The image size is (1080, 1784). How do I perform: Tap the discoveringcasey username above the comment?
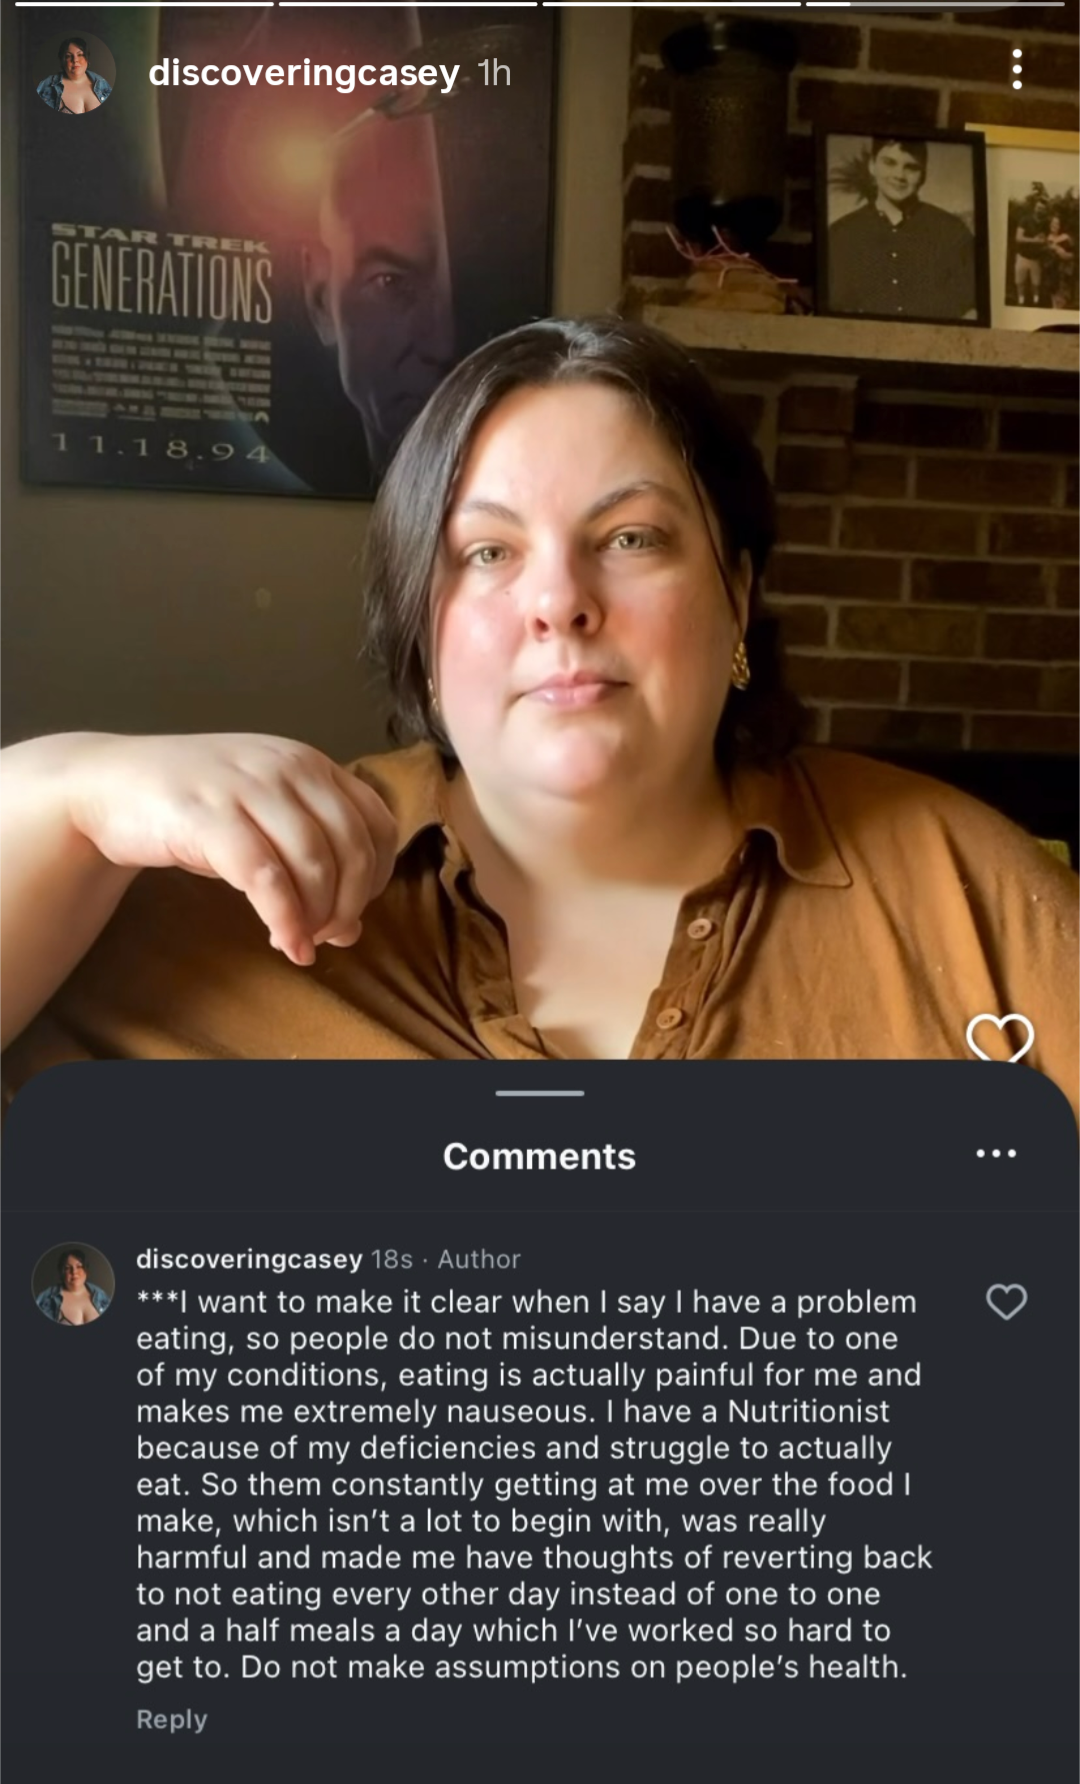coord(249,1259)
